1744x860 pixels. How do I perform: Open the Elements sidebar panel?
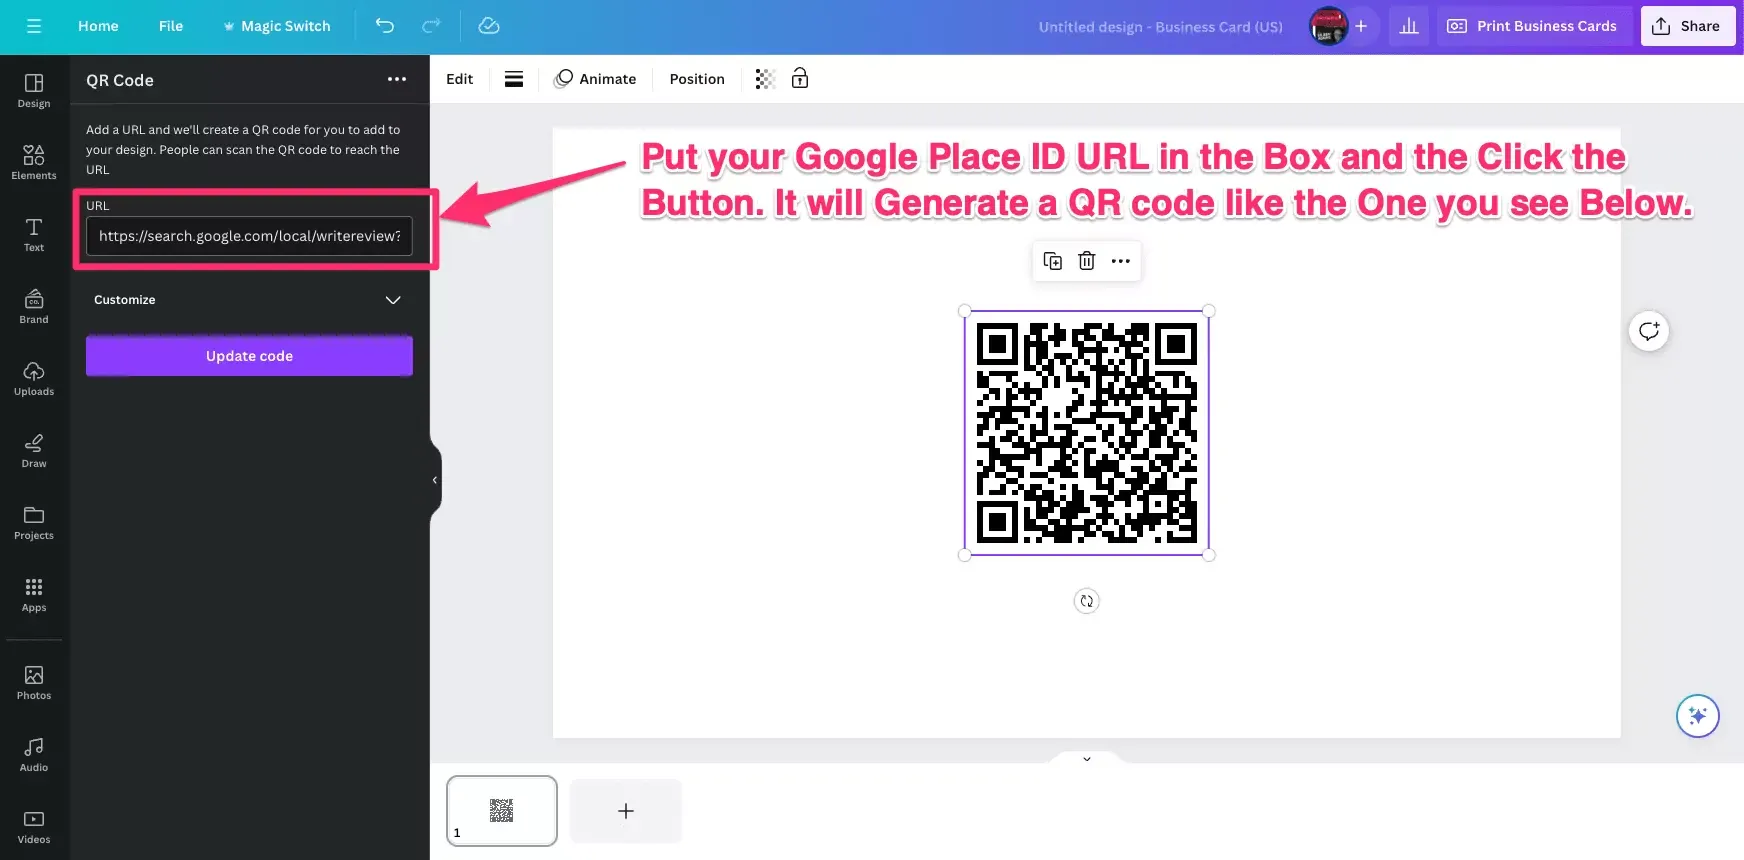[34, 162]
